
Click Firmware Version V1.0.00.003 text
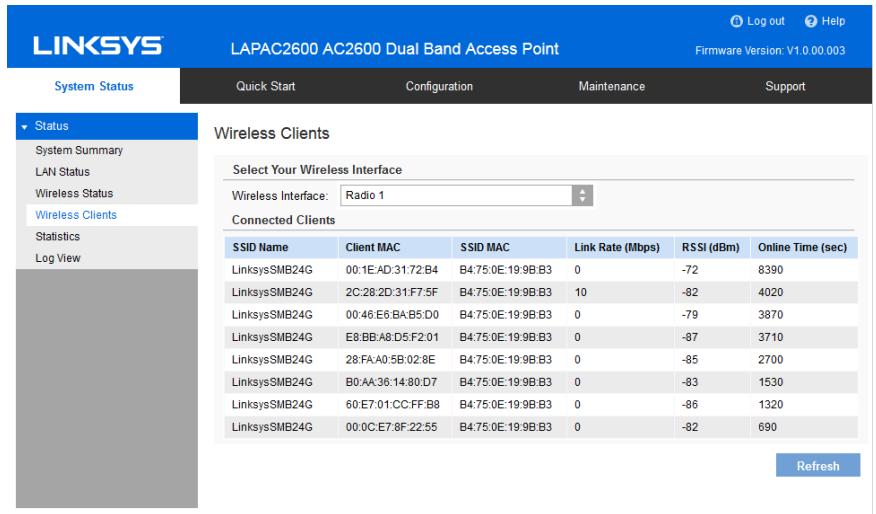click(x=770, y=51)
